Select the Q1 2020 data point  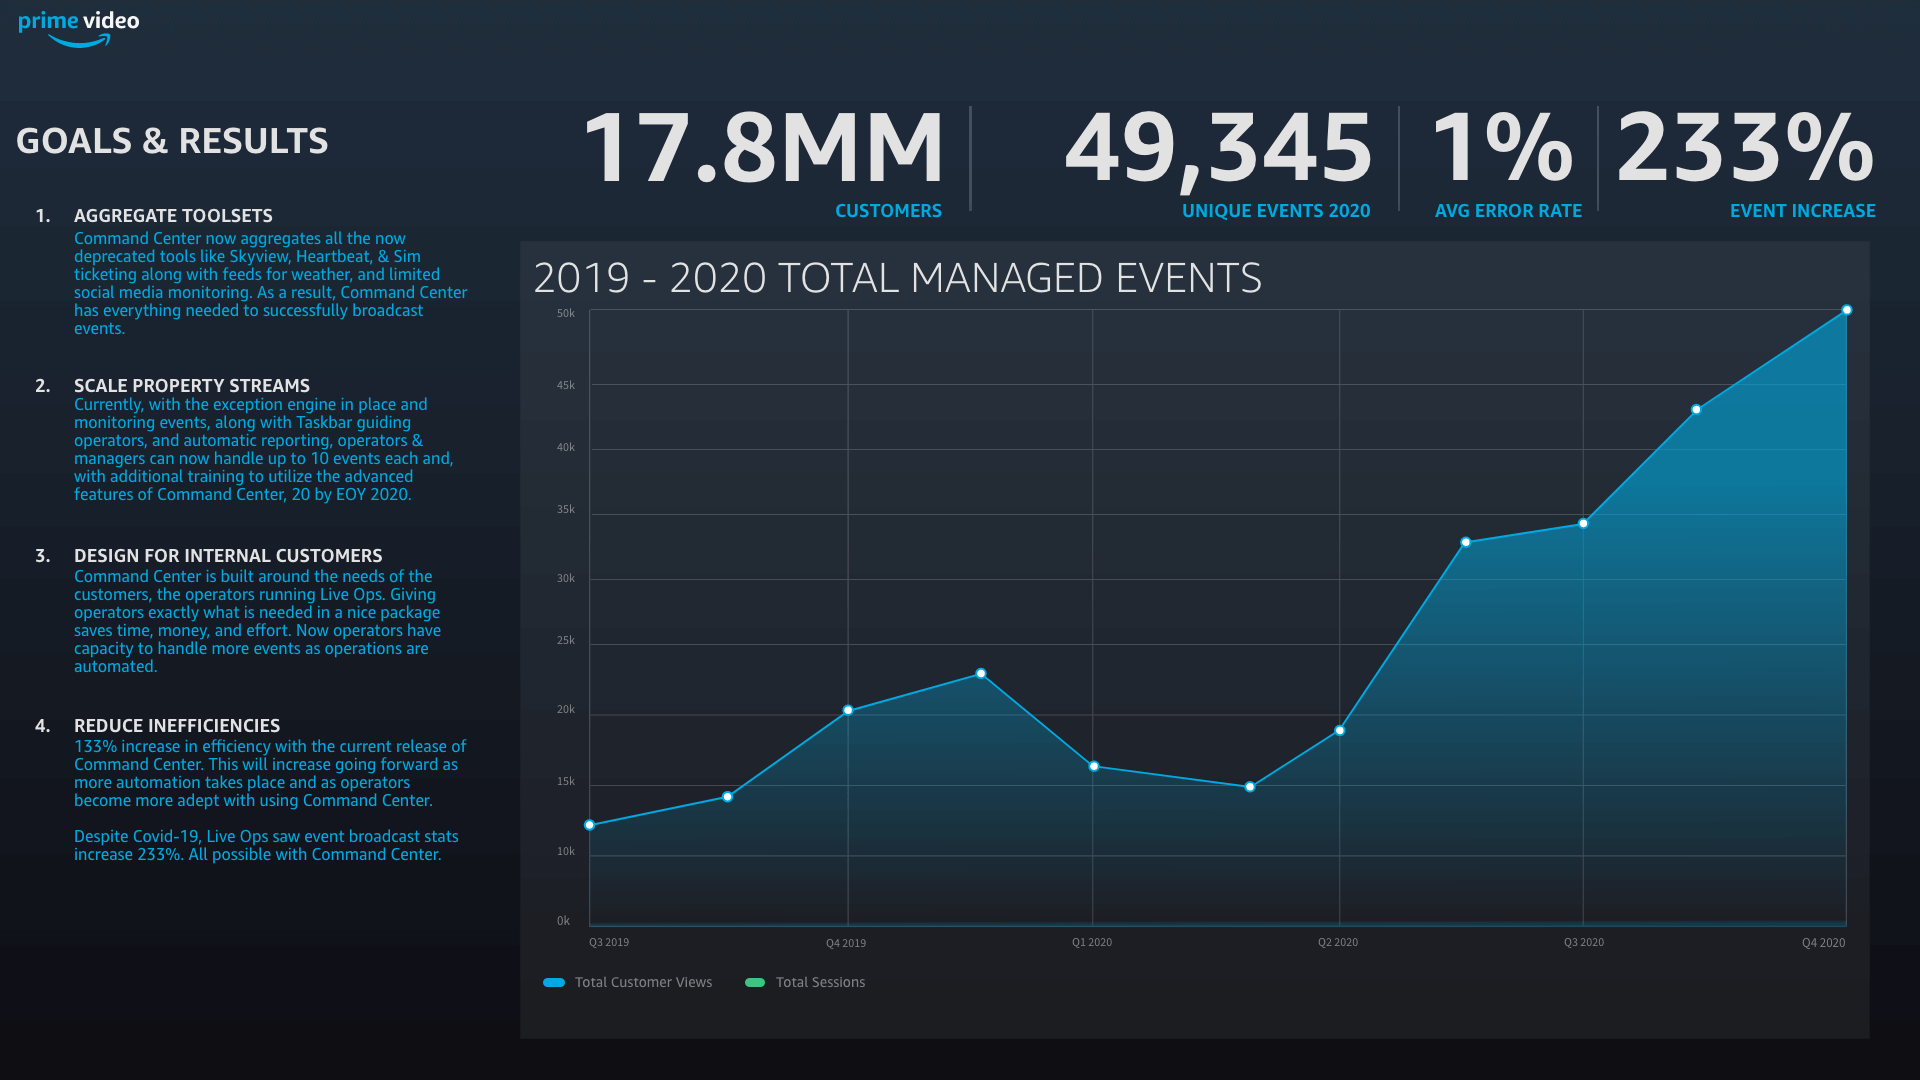[1093, 767]
